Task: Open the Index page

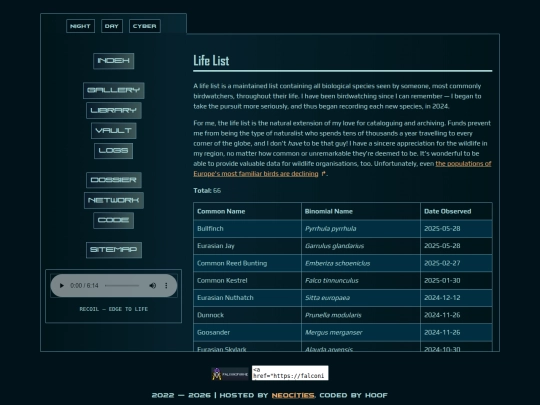Action: 114,61
